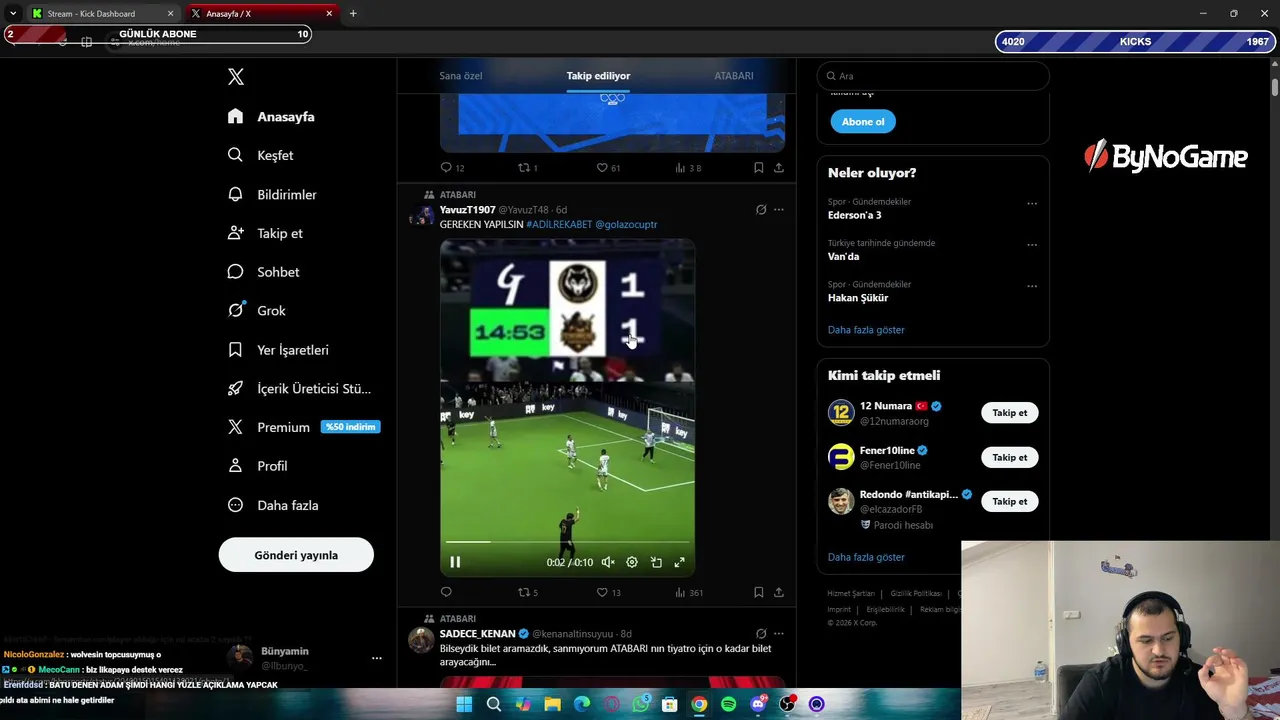Image resolution: width=1280 pixels, height=720 pixels.
Task: Open new browser tab
Action: pos(353,14)
